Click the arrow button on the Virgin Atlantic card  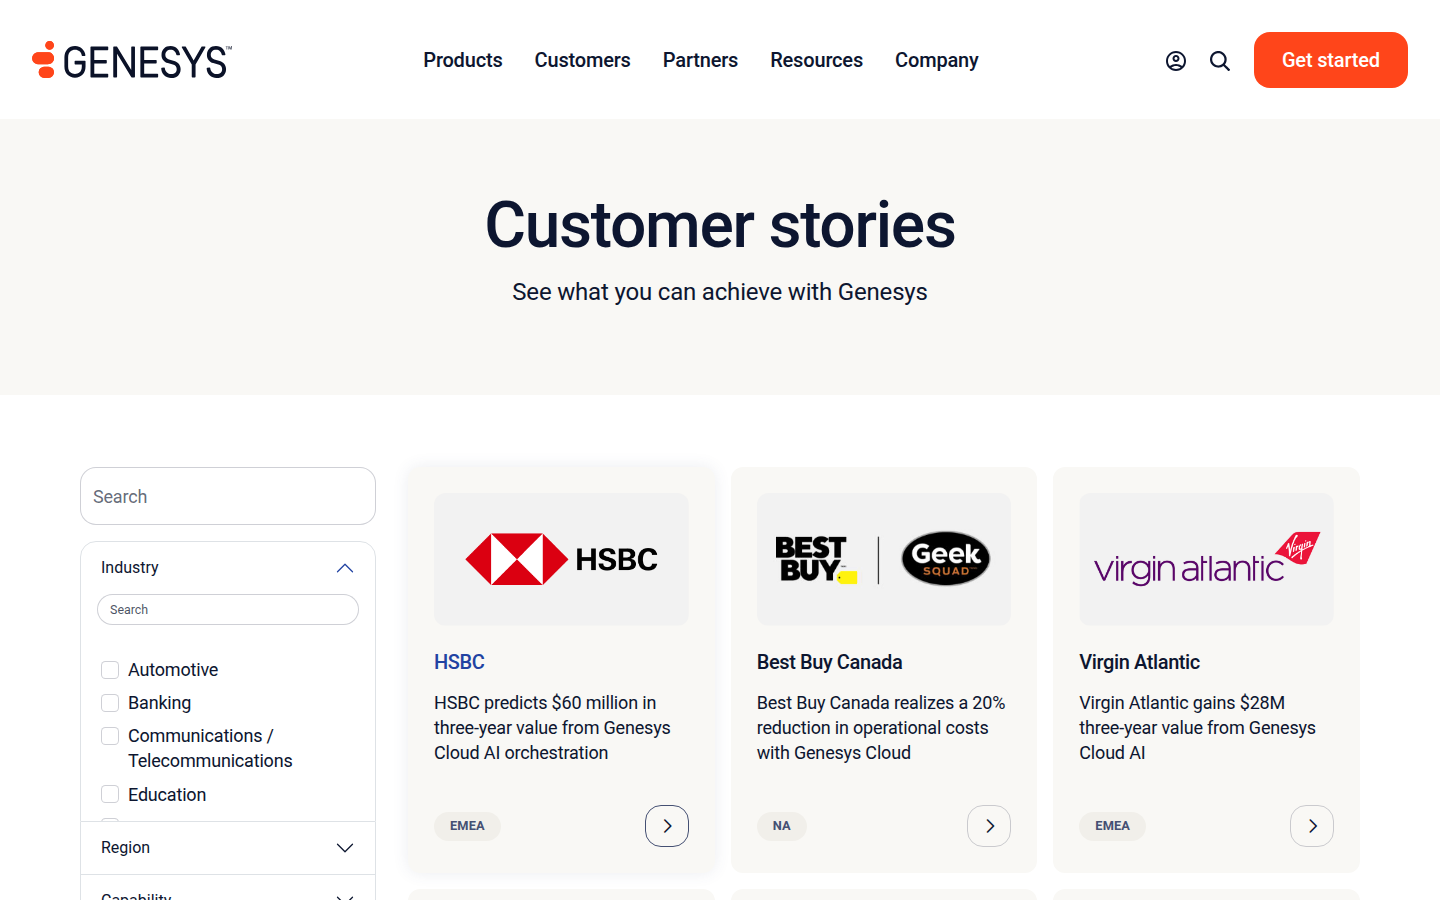coord(1312,826)
